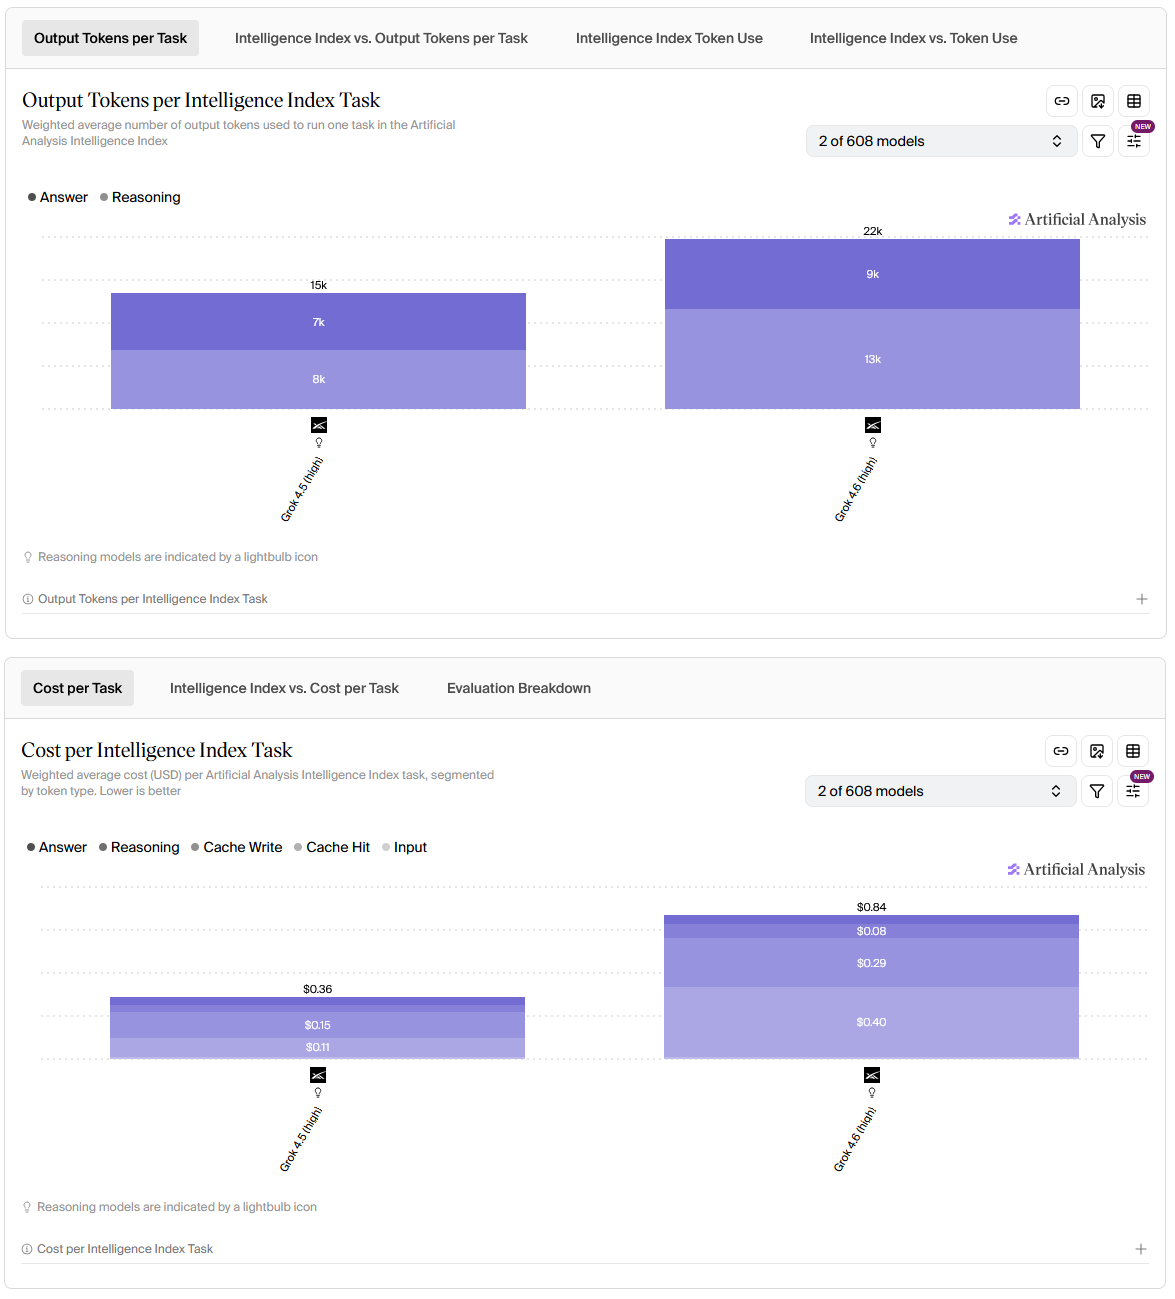The height and width of the screenshot is (1299, 1175).
Task: Copy link icon for Output Tokens chart
Action: tap(1062, 101)
